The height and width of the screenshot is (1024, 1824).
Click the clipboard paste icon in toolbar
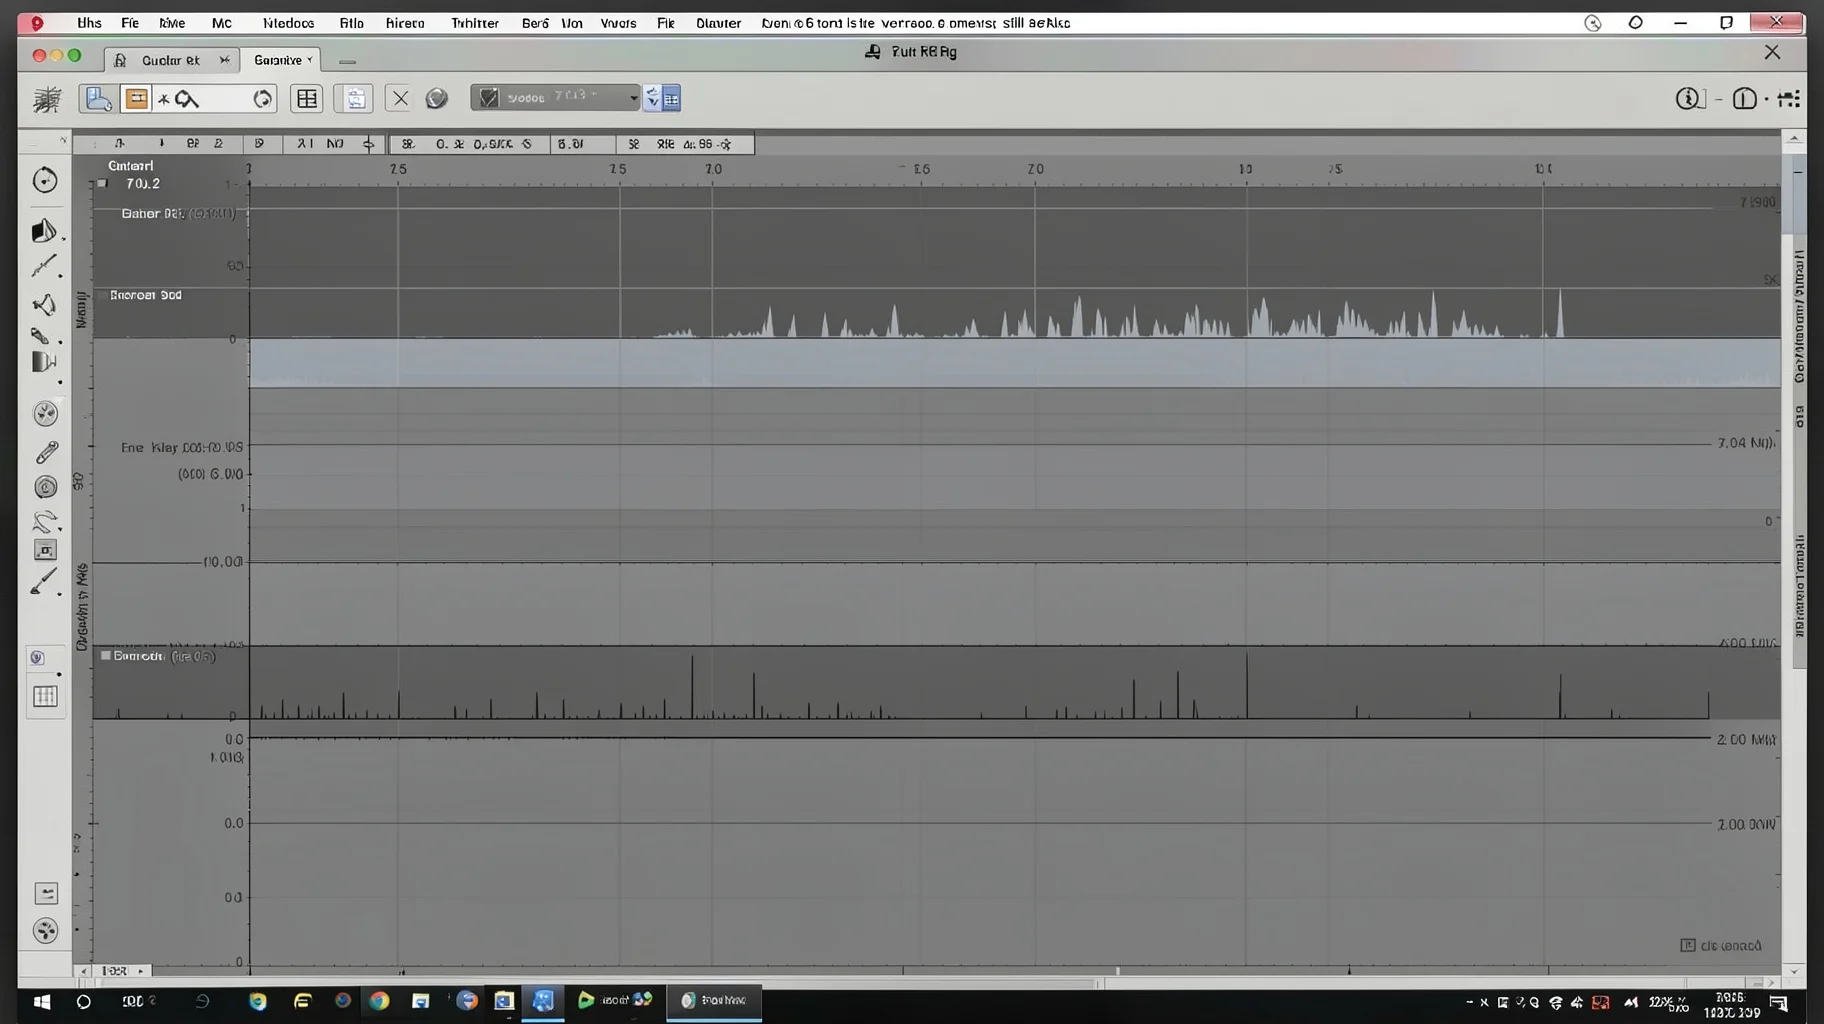pos(355,98)
